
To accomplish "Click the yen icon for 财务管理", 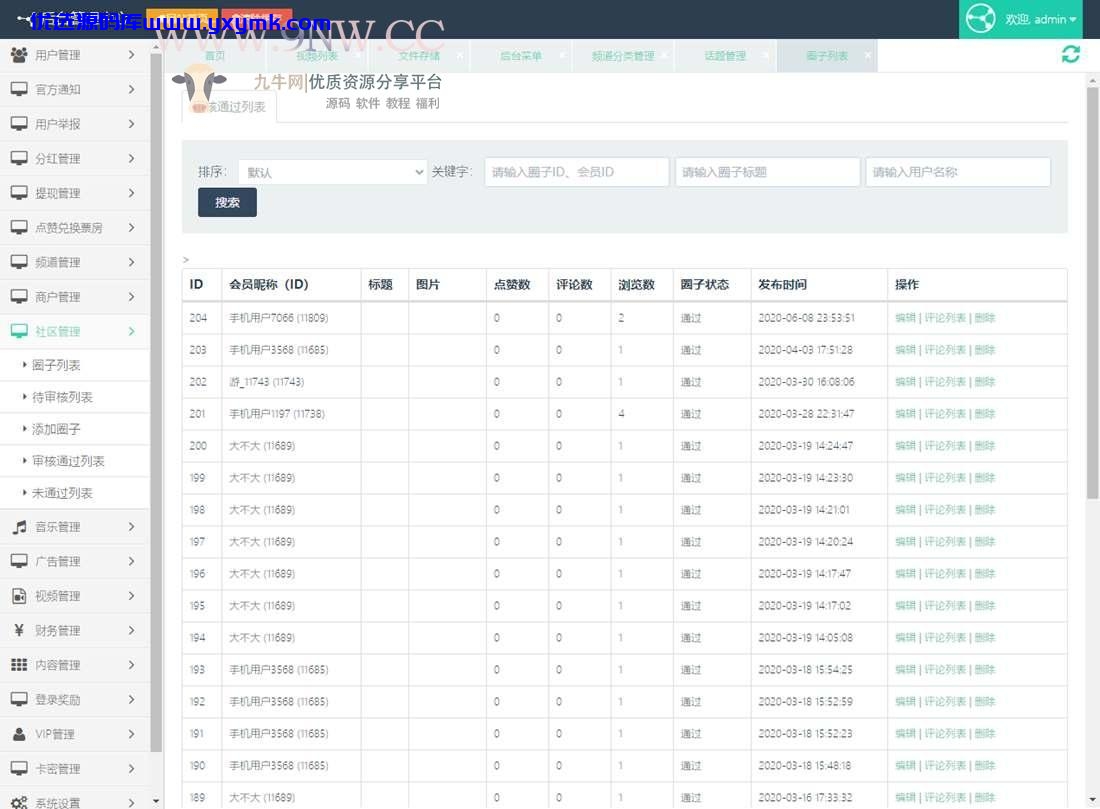I will tap(19, 630).
